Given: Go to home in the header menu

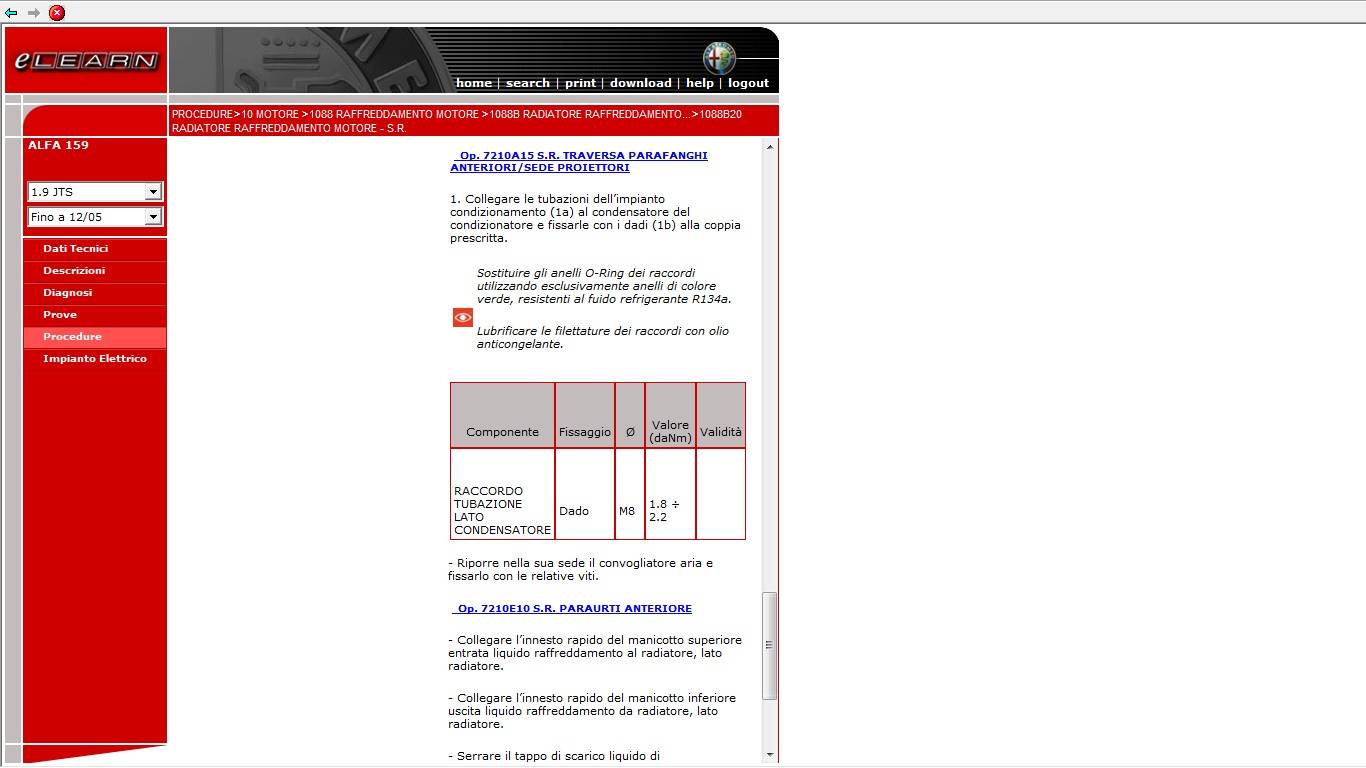Looking at the screenshot, I should point(474,83).
